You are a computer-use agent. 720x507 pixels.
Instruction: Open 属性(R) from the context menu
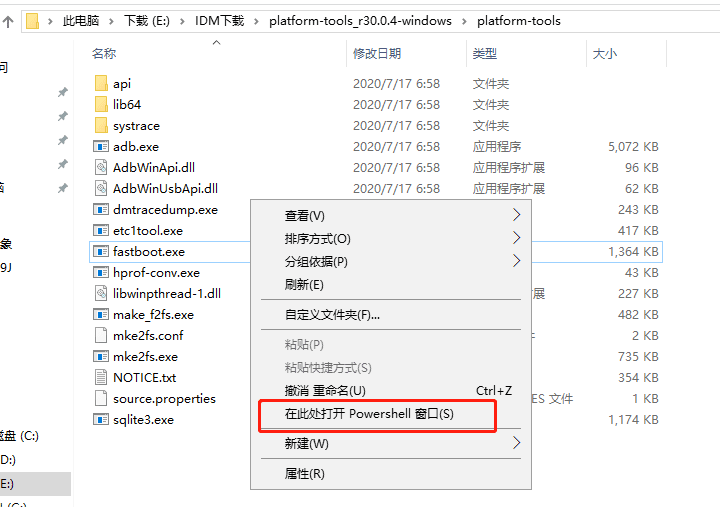tap(304, 474)
